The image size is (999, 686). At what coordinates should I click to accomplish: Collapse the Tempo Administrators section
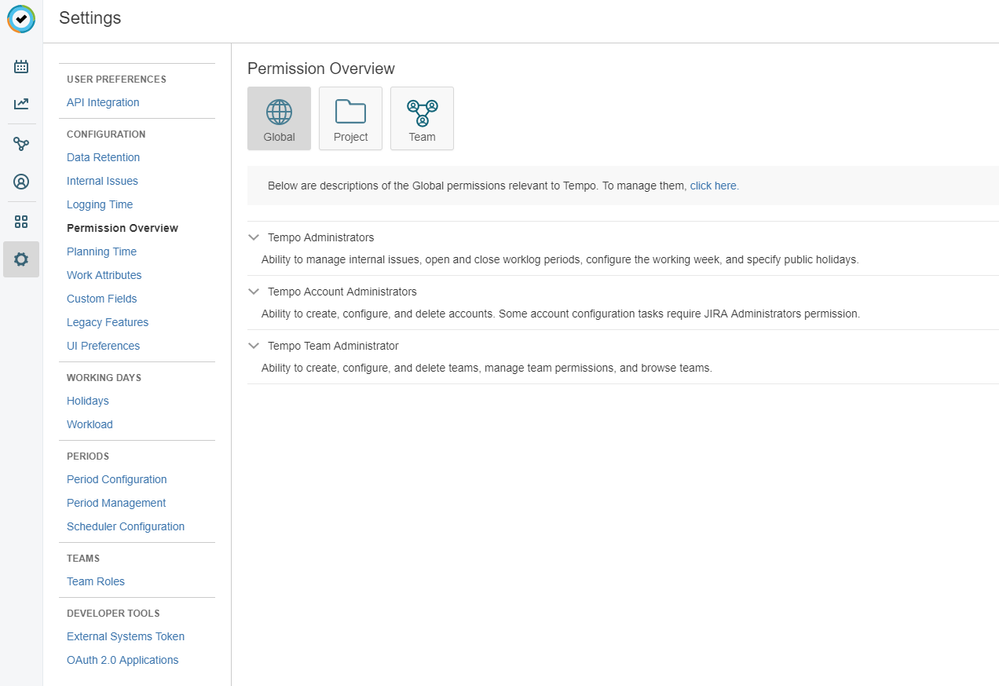[x=254, y=238]
